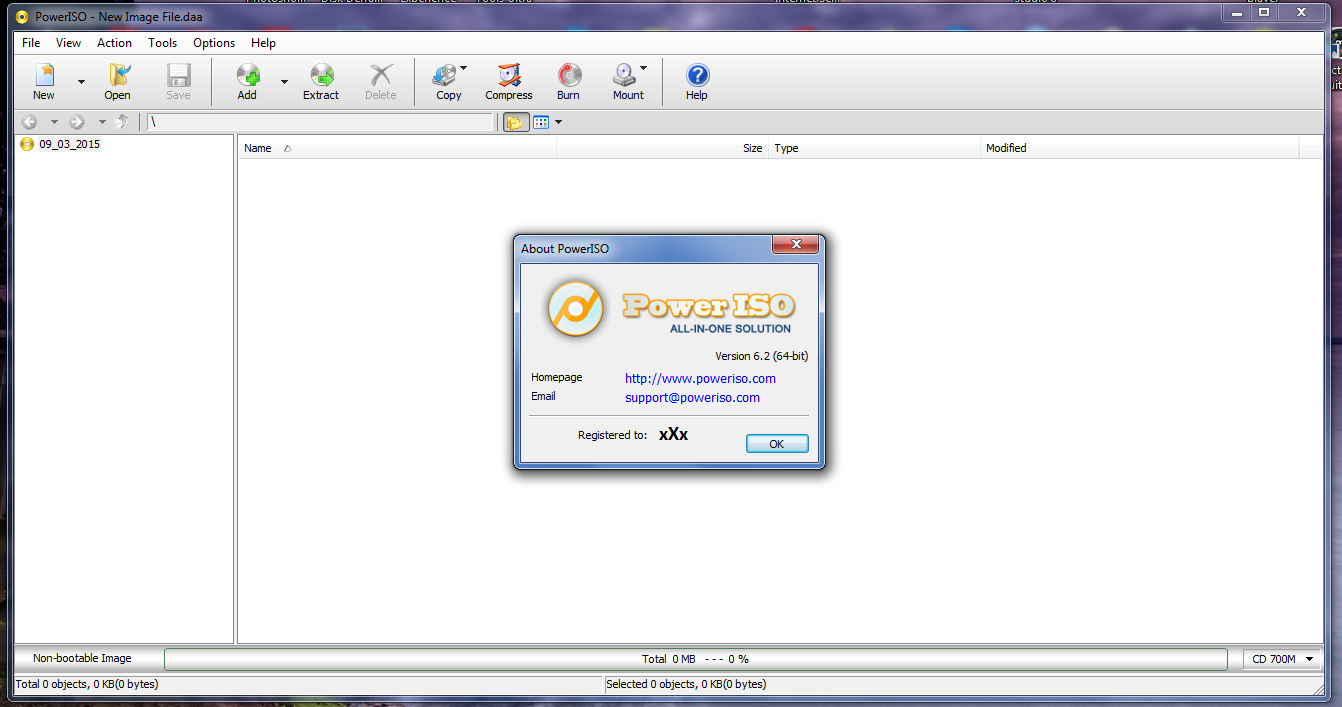Viewport: 1342px width, 707px height.
Task: Click the Registered to xXx text
Action: [633, 435]
